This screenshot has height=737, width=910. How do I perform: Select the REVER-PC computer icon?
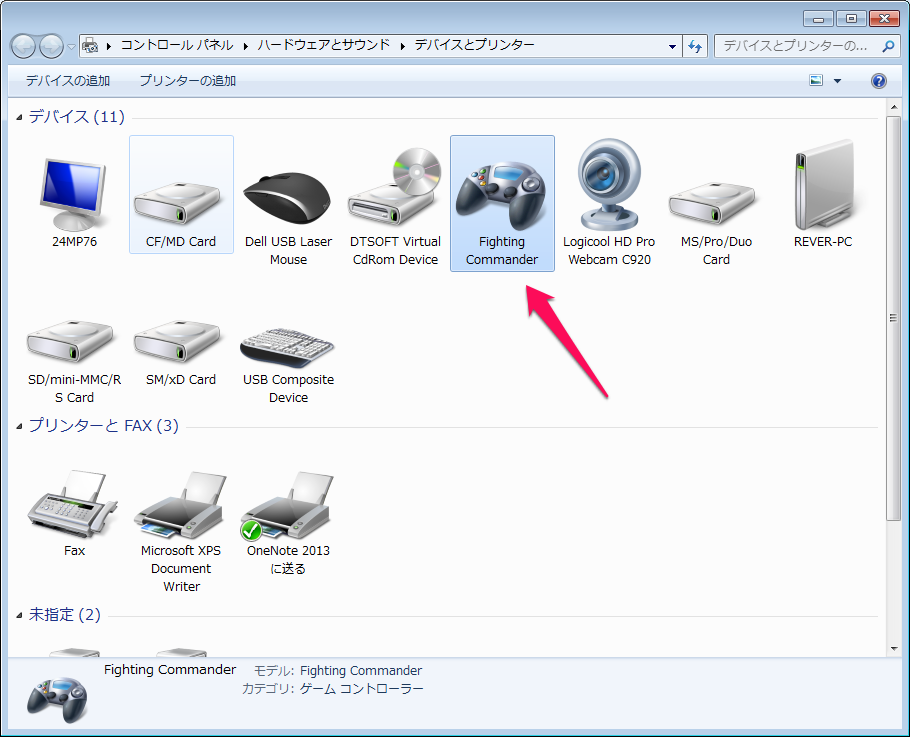click(x=824, y=185)
